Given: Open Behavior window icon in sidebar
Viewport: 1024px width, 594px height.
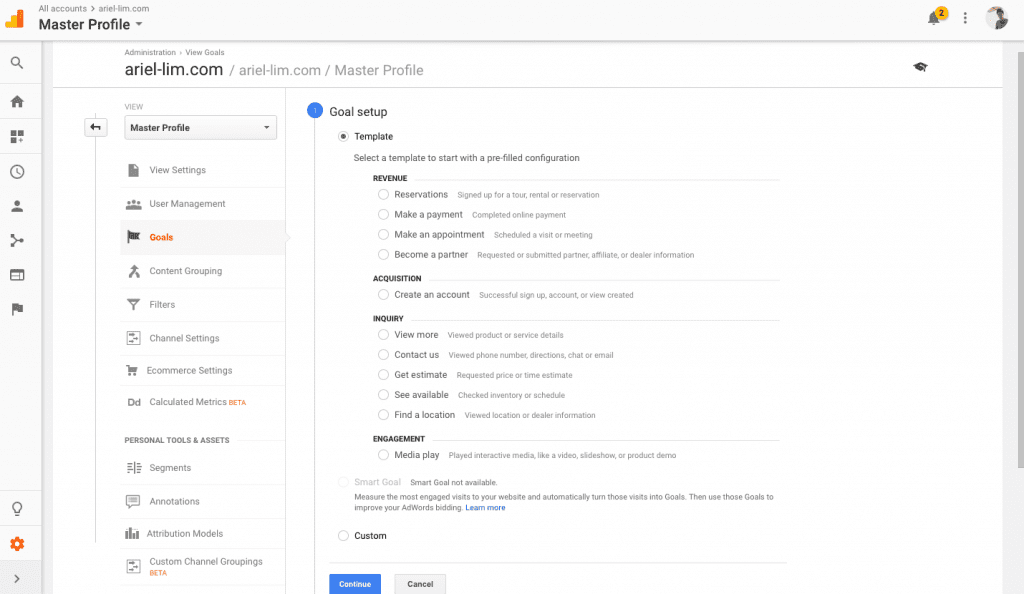Looking at the screenshot, I should [x=17, y=275].
